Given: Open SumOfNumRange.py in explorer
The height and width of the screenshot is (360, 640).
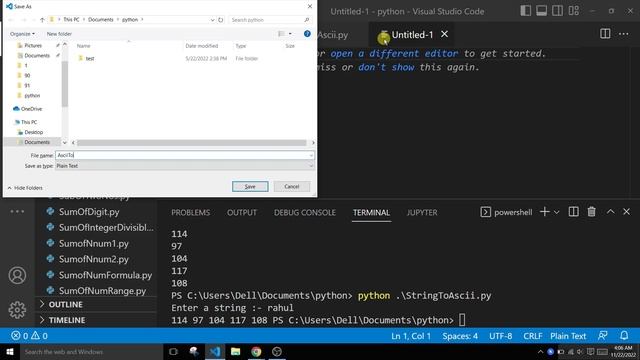Looking at the screenshot, I should point(102,291).
